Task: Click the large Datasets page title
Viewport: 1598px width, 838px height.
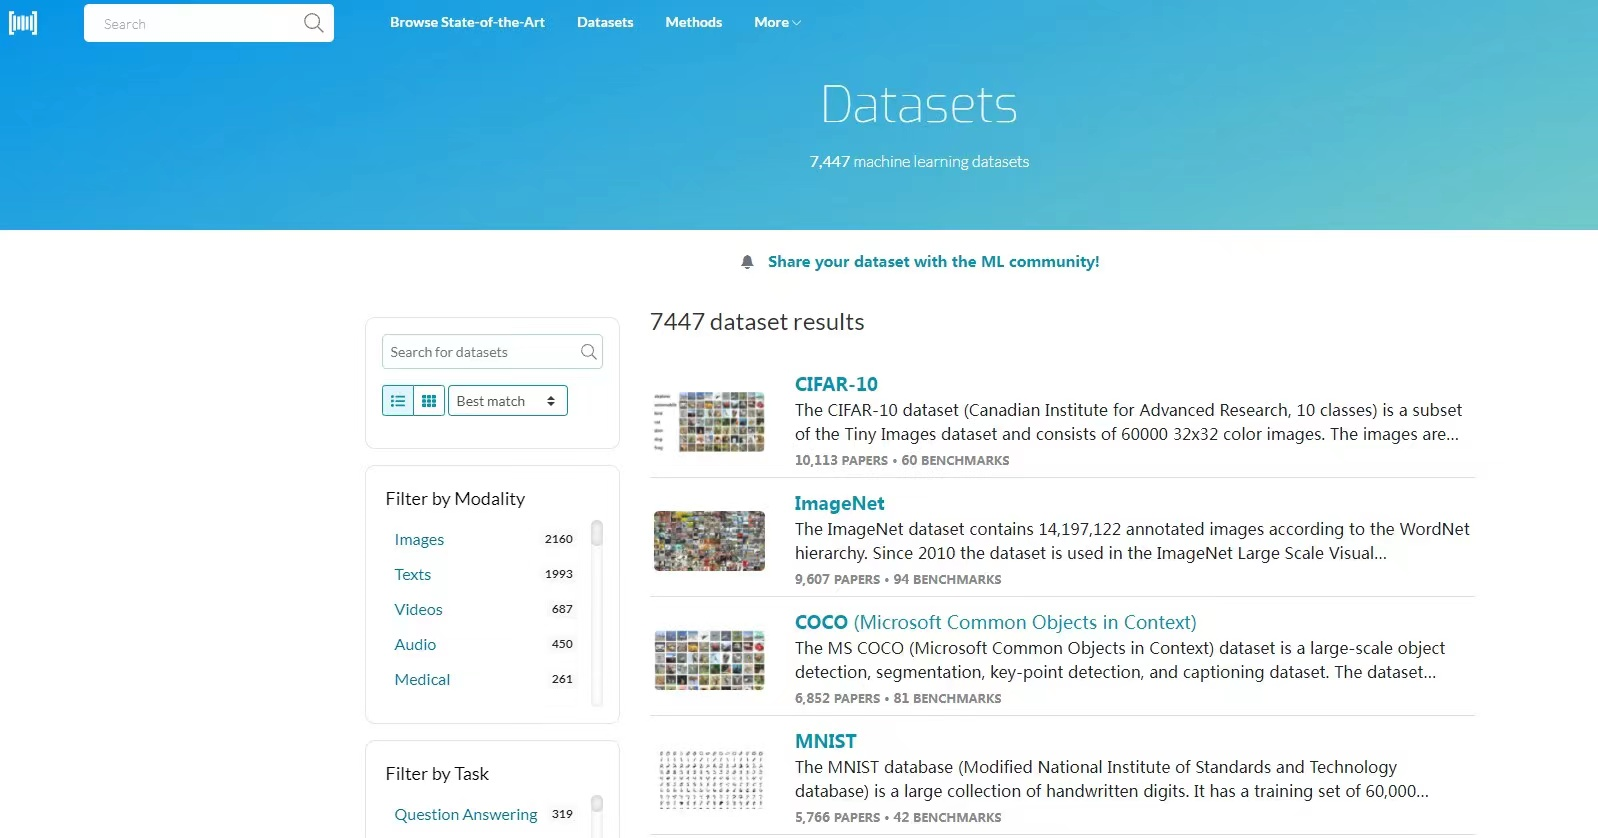Action: (919, 104)
